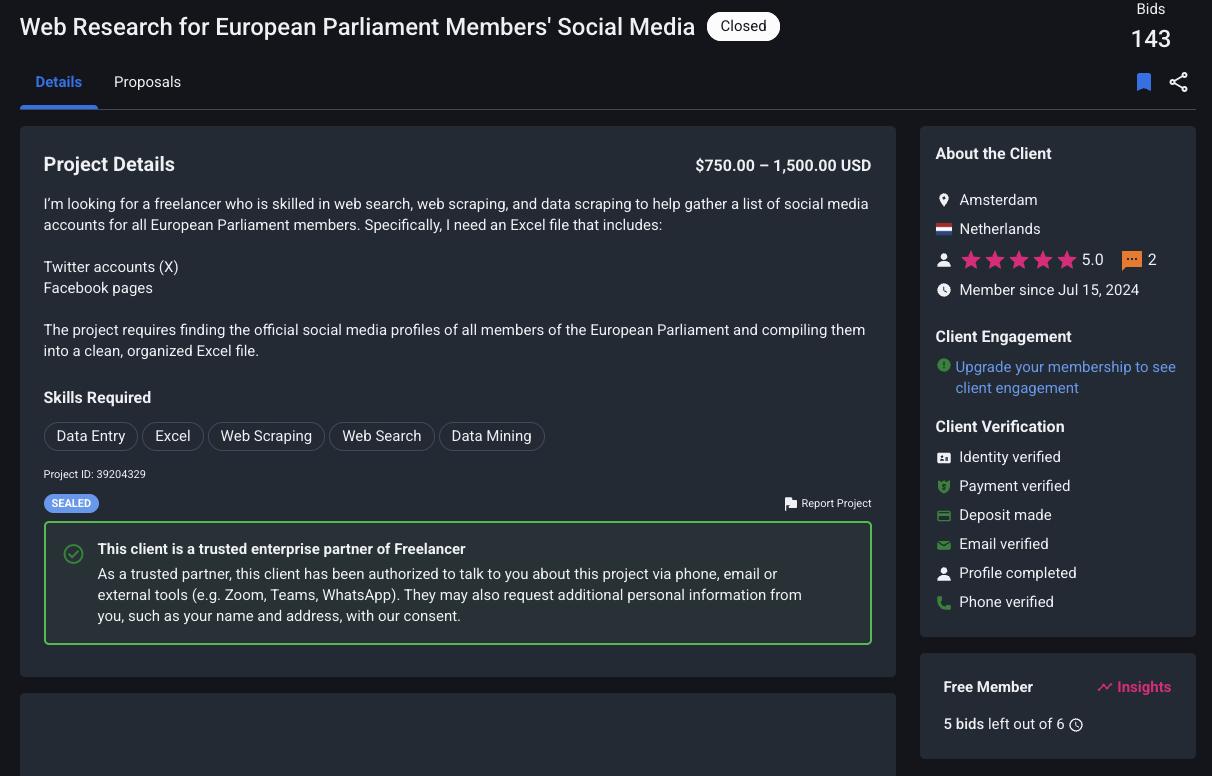Click the Deposit made credit card icon

point(944,516)
